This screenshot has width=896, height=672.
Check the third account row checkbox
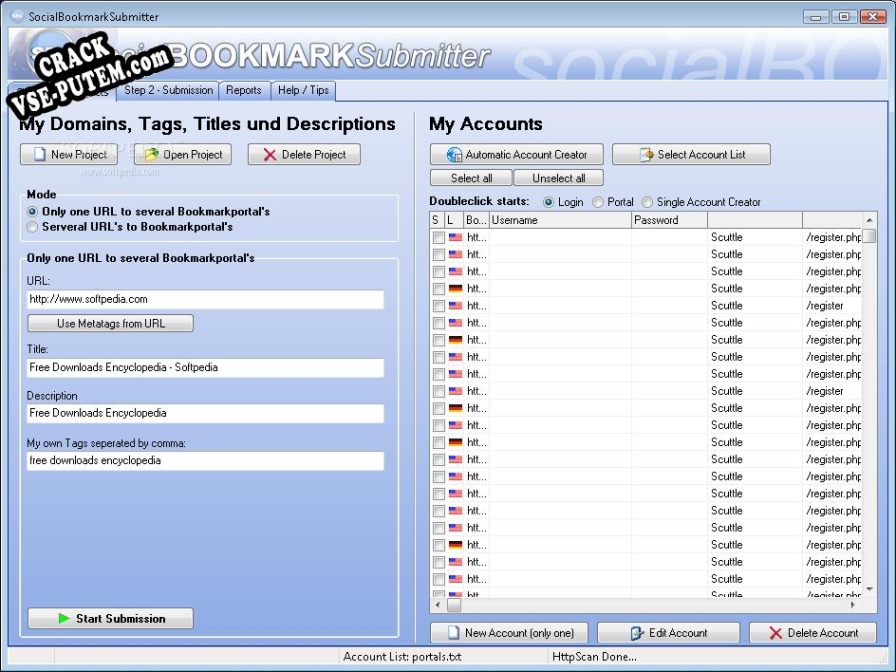[x=438, y=272]
